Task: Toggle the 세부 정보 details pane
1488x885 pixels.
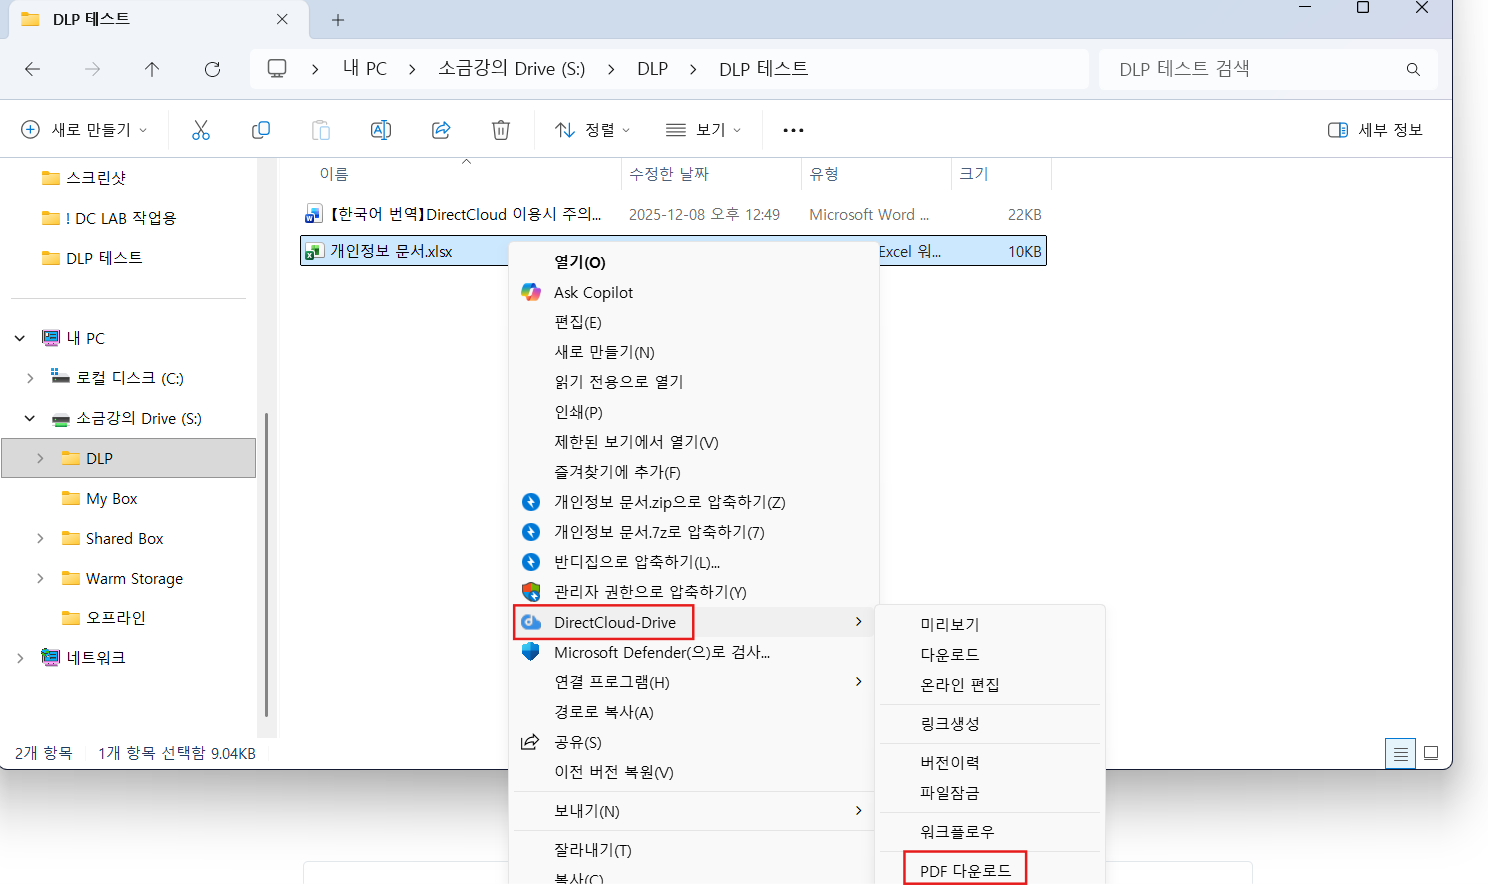Action: tap(1375, 130)
